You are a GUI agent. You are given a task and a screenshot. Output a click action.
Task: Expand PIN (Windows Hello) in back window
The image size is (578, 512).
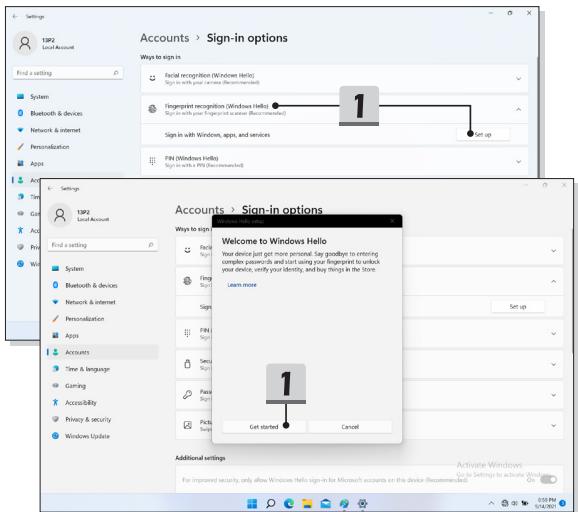tap(519, 161)
